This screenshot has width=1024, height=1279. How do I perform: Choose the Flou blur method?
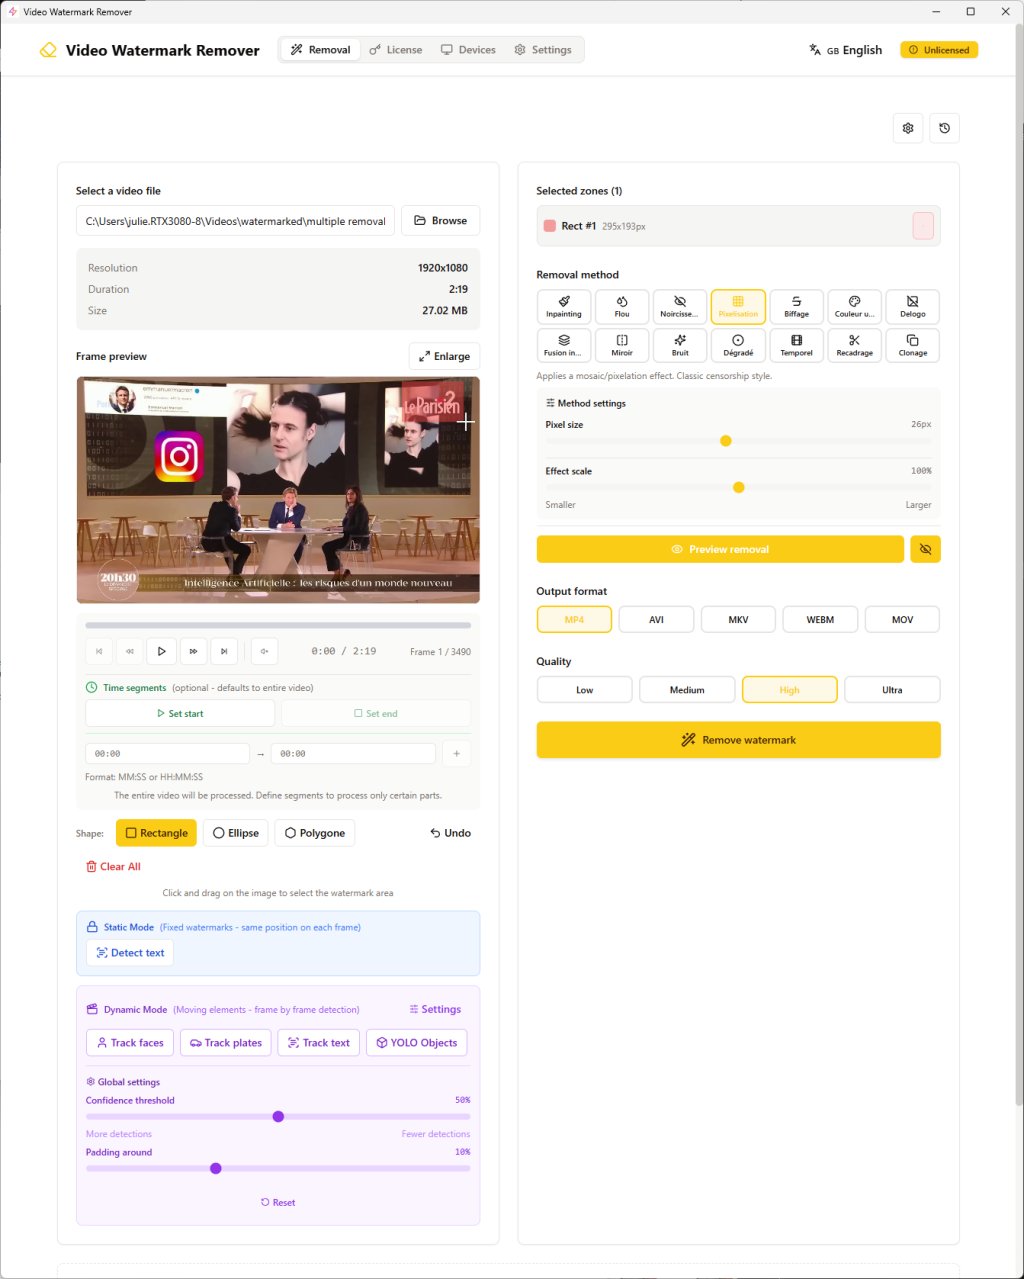(622, 306)
